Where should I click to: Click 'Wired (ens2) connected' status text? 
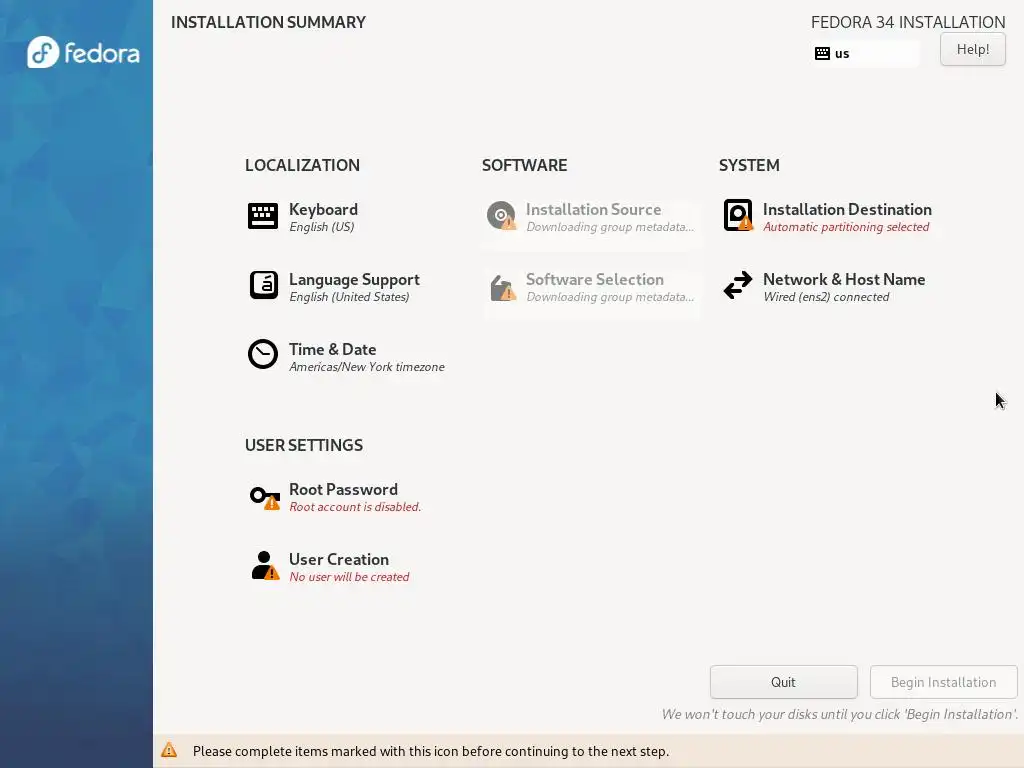826,297
